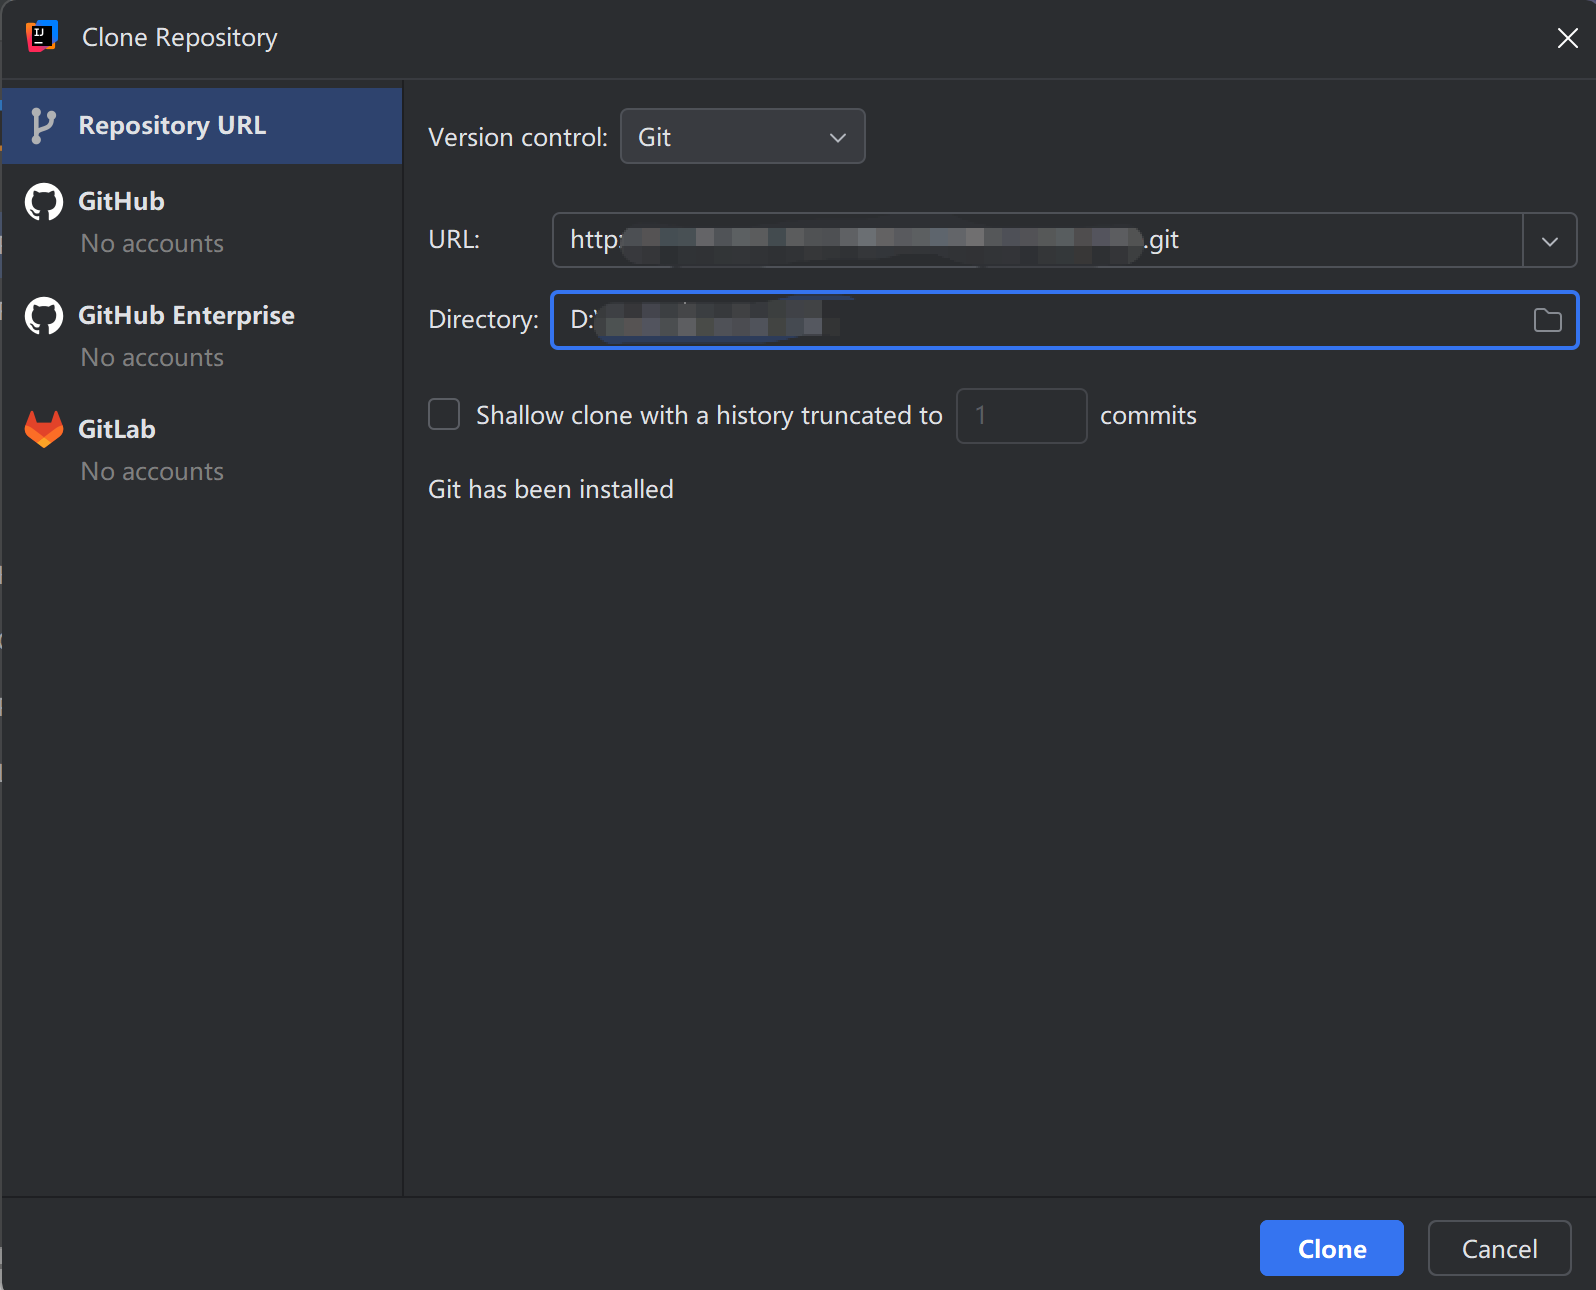Click the IntelliJ IDEA logo icon
The height and width of the screenshot is (1290, 1596).
pos(41,36)
